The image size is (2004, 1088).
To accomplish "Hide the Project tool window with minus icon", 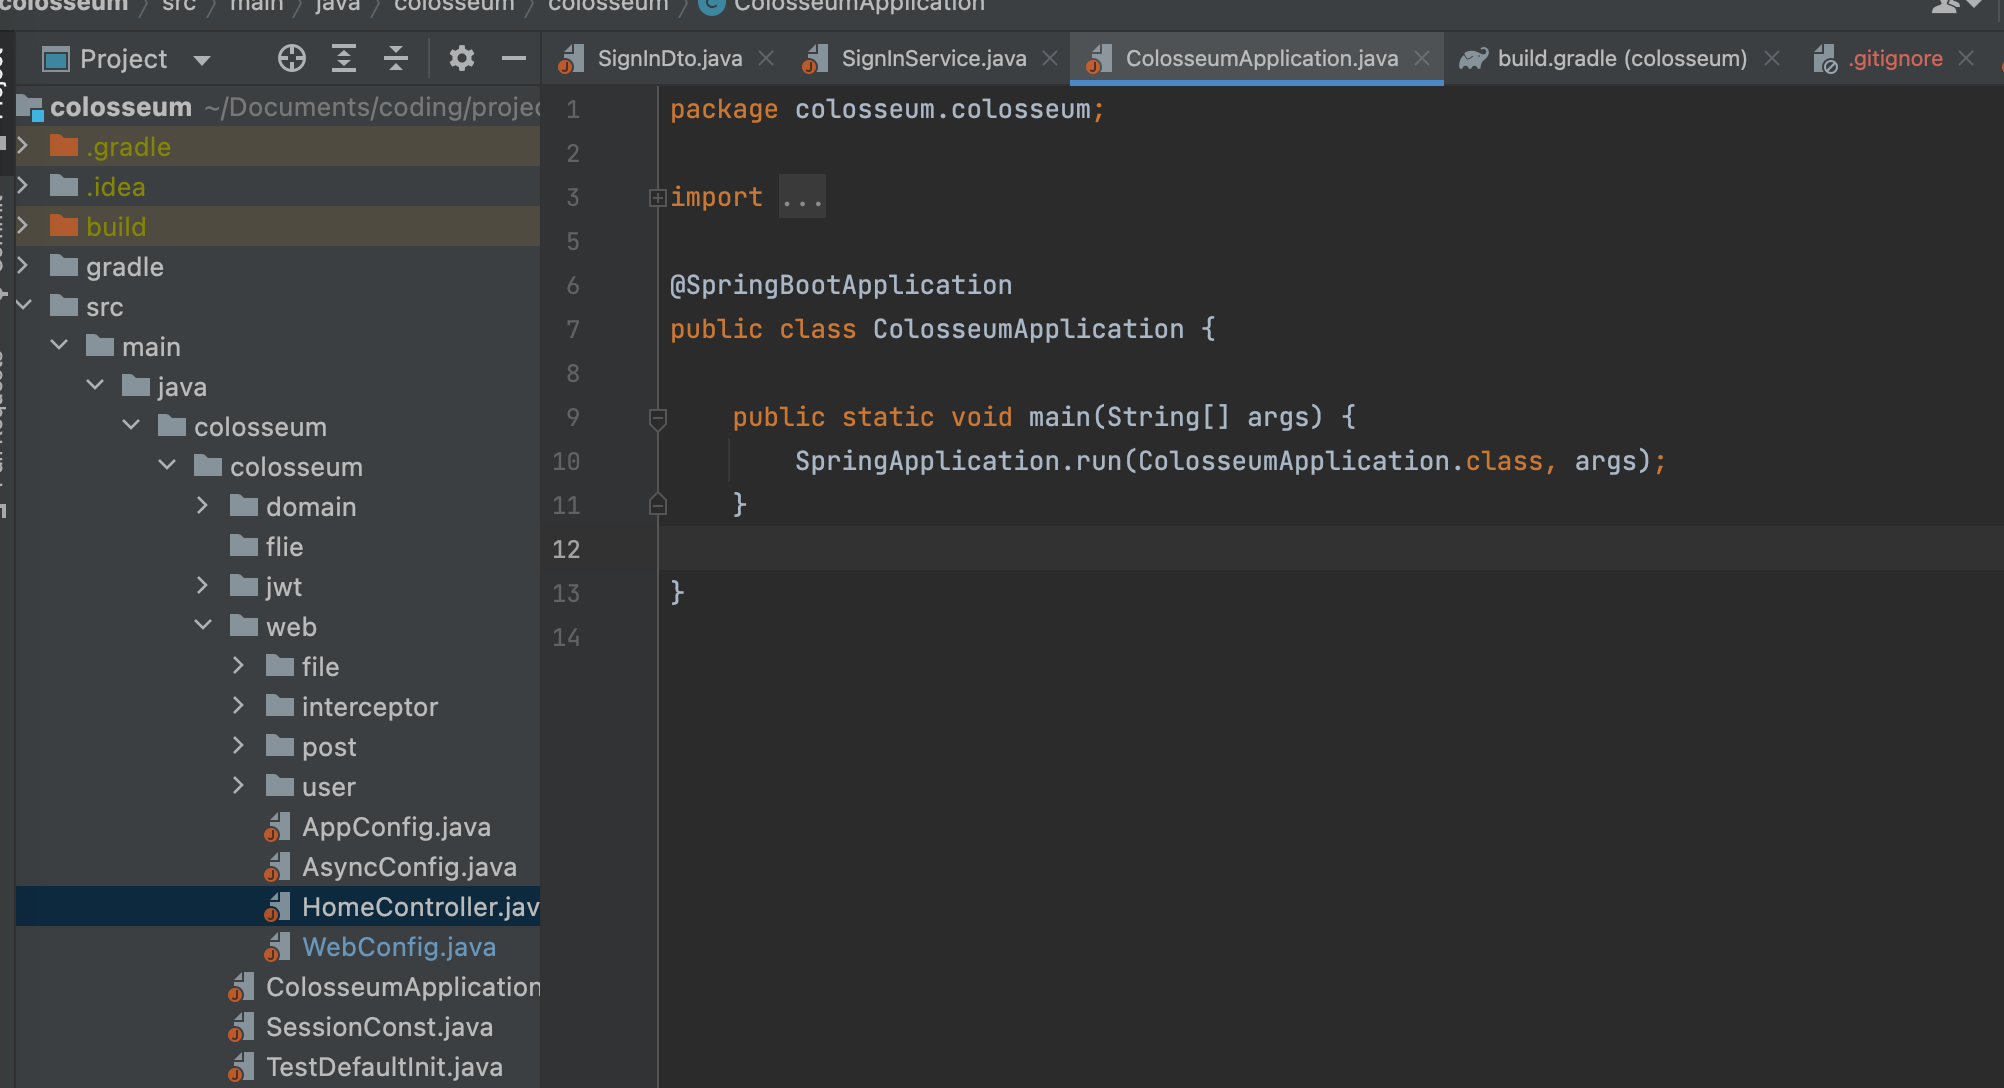I will click(x=514, y=59).
